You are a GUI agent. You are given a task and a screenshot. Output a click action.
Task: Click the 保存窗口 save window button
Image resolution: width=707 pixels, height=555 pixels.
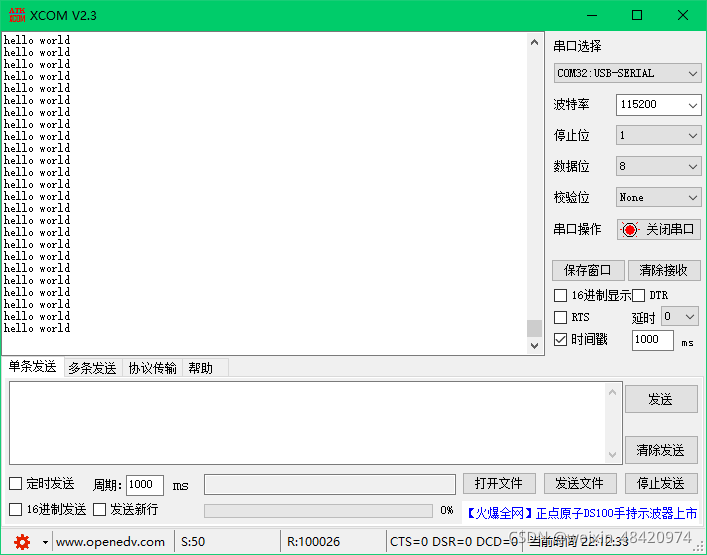pos(588,271)
